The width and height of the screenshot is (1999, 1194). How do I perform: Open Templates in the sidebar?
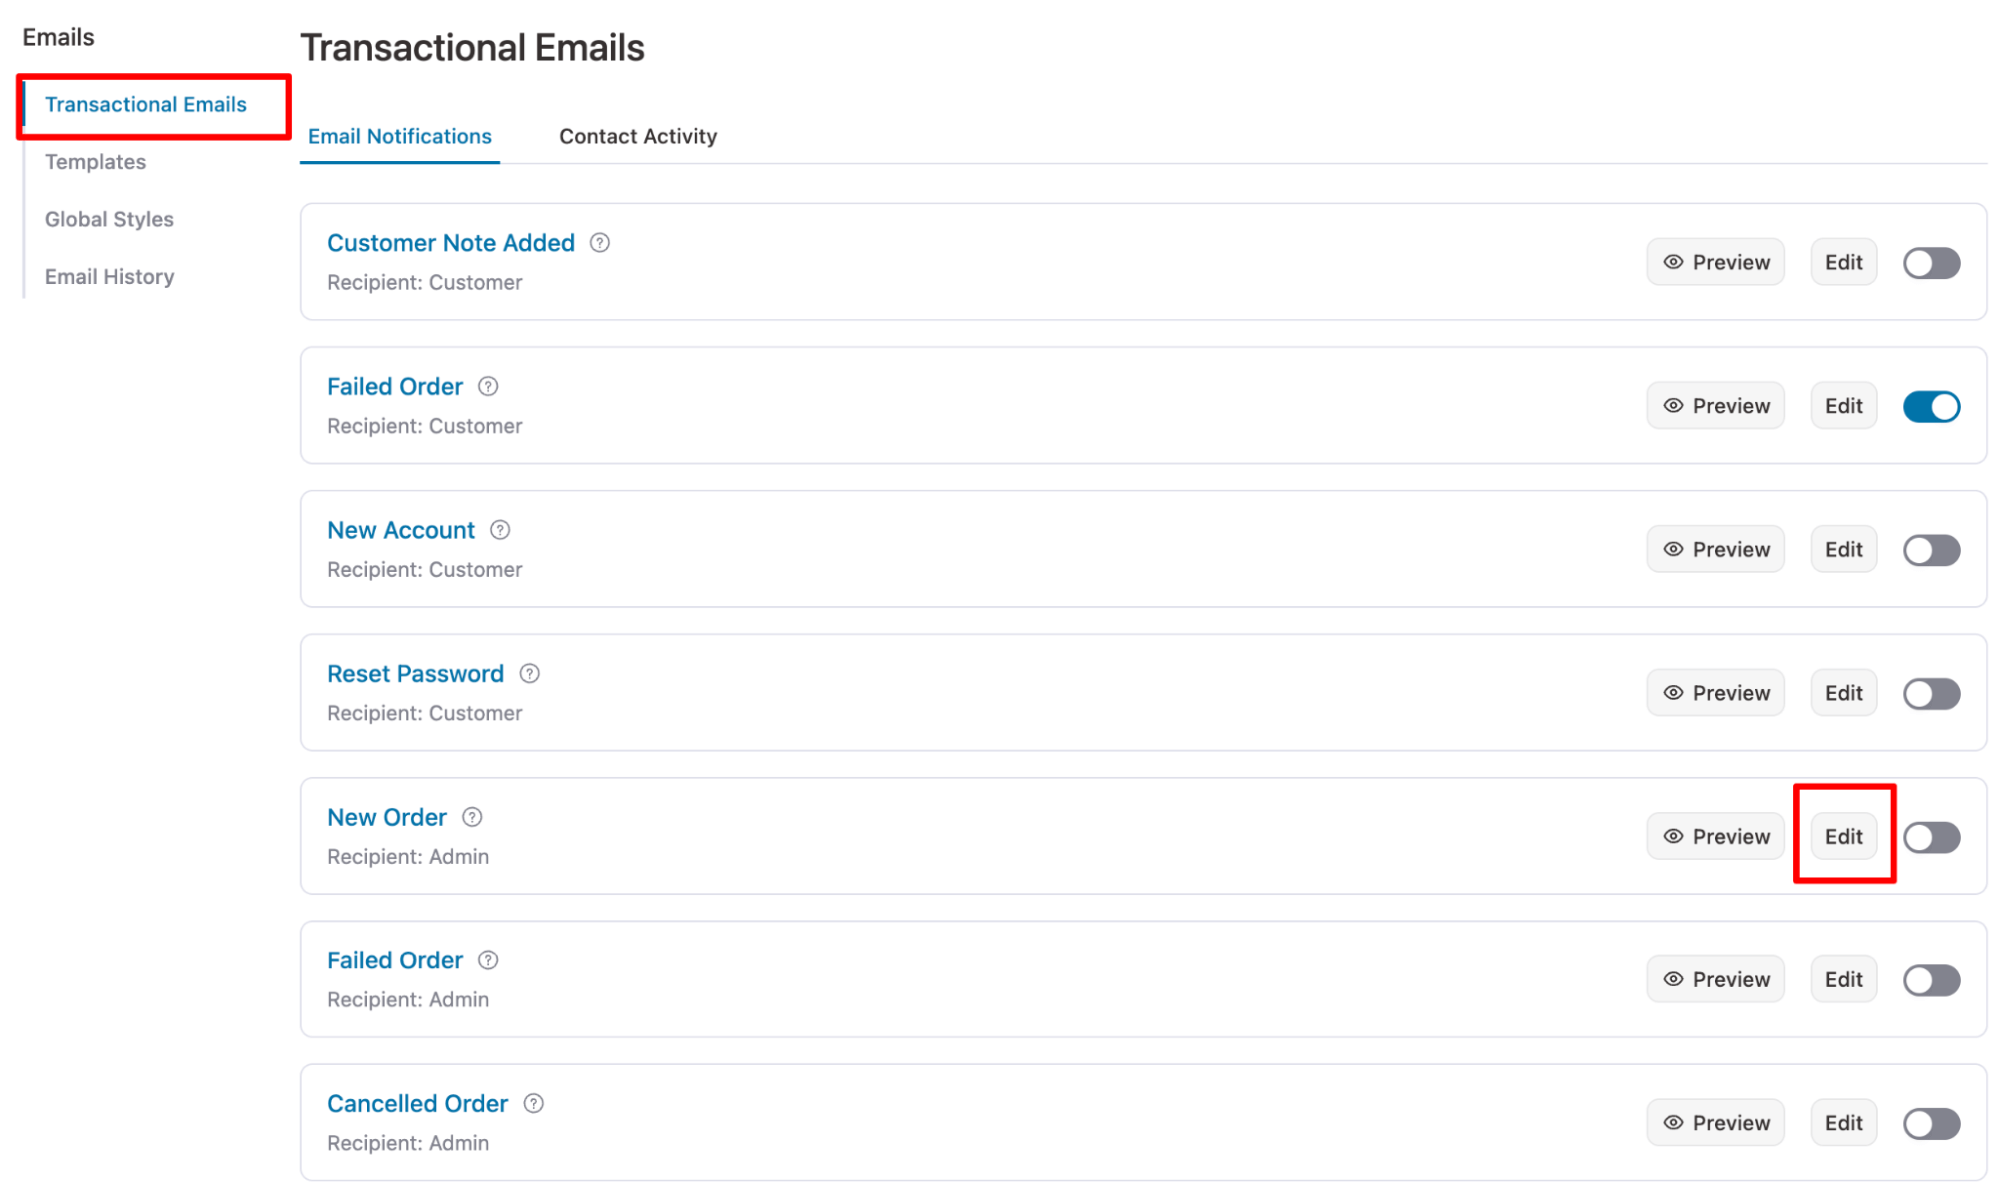pyautogui.click(x=95, y=162)
